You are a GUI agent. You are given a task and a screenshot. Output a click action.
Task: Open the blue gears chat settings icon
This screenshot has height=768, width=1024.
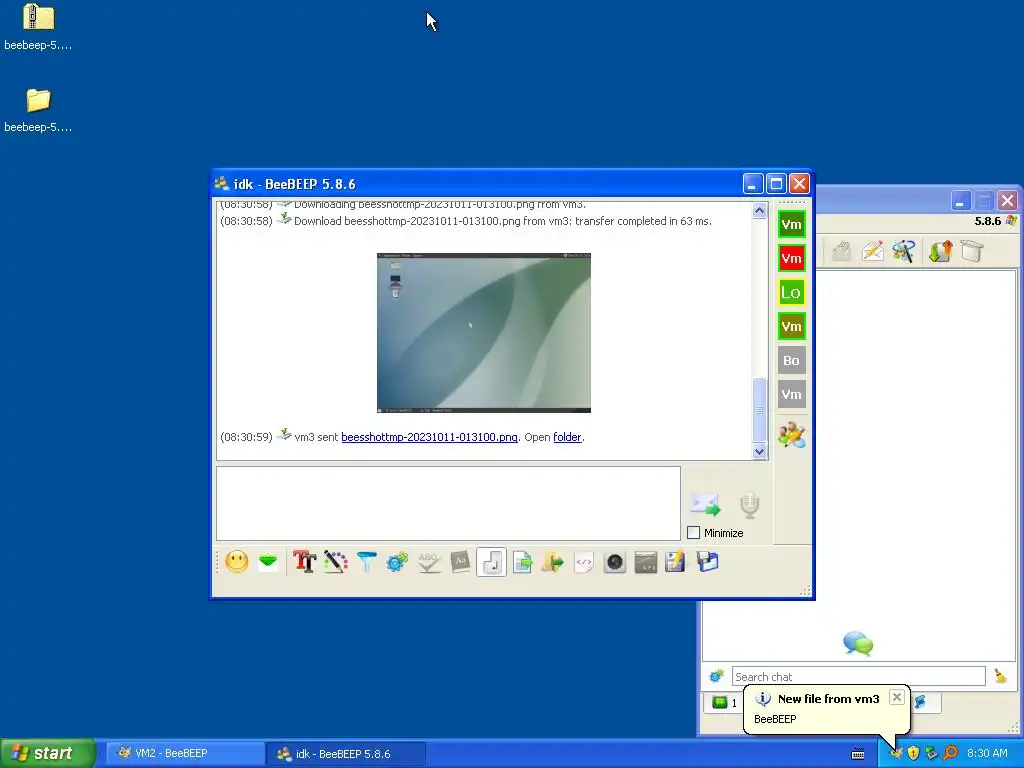pos(397,562)
